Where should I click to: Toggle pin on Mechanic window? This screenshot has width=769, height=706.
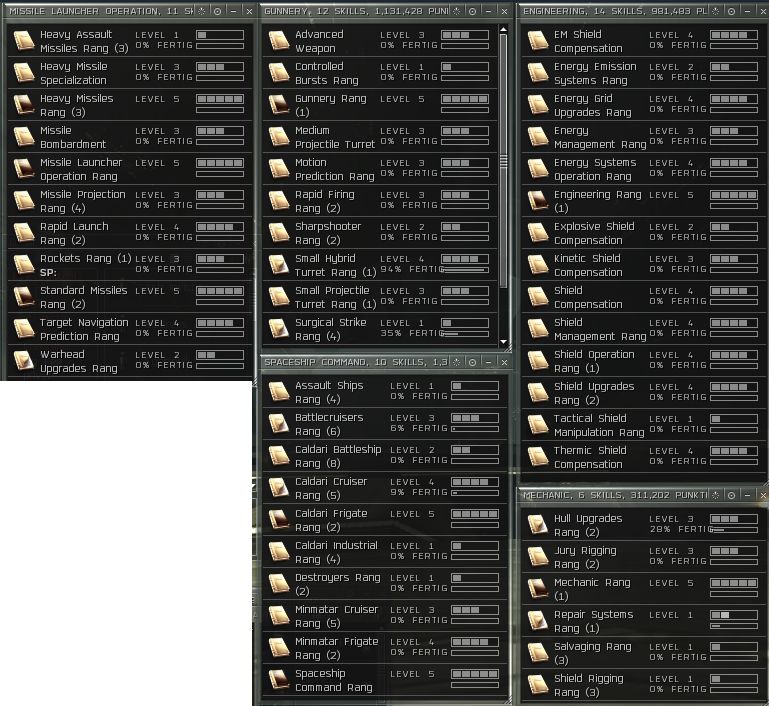point(731,495)
